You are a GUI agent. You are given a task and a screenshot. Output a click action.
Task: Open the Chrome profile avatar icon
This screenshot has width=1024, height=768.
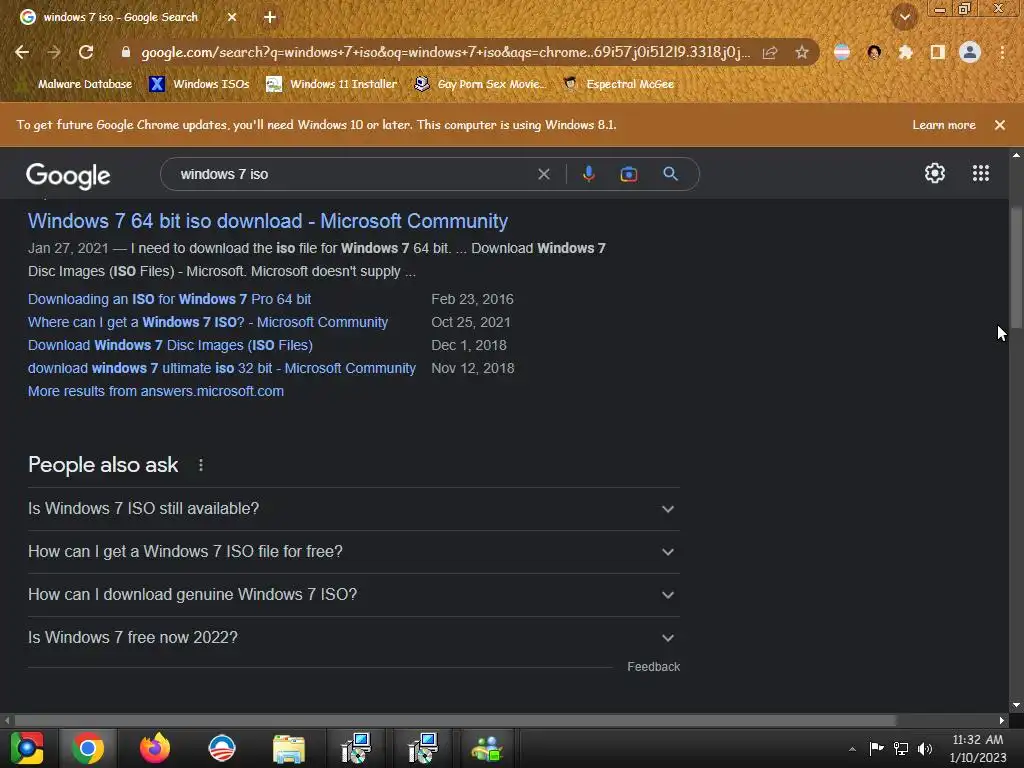[x=970, y=52]
